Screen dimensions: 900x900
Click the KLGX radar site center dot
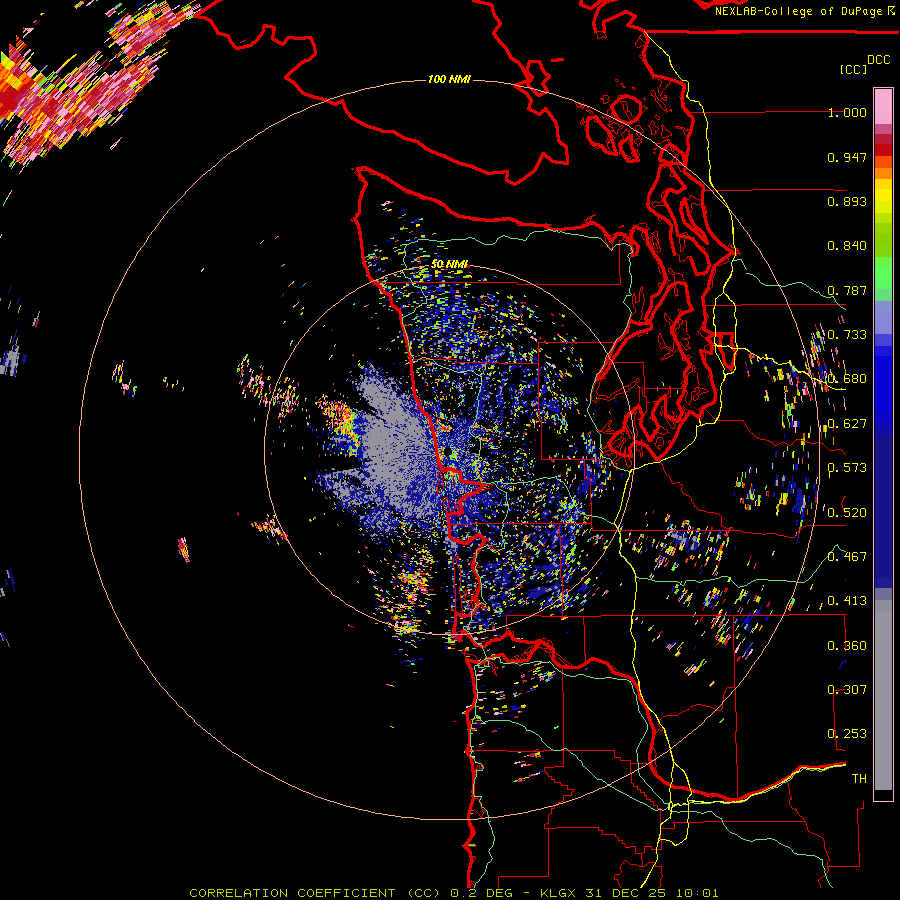448,452
